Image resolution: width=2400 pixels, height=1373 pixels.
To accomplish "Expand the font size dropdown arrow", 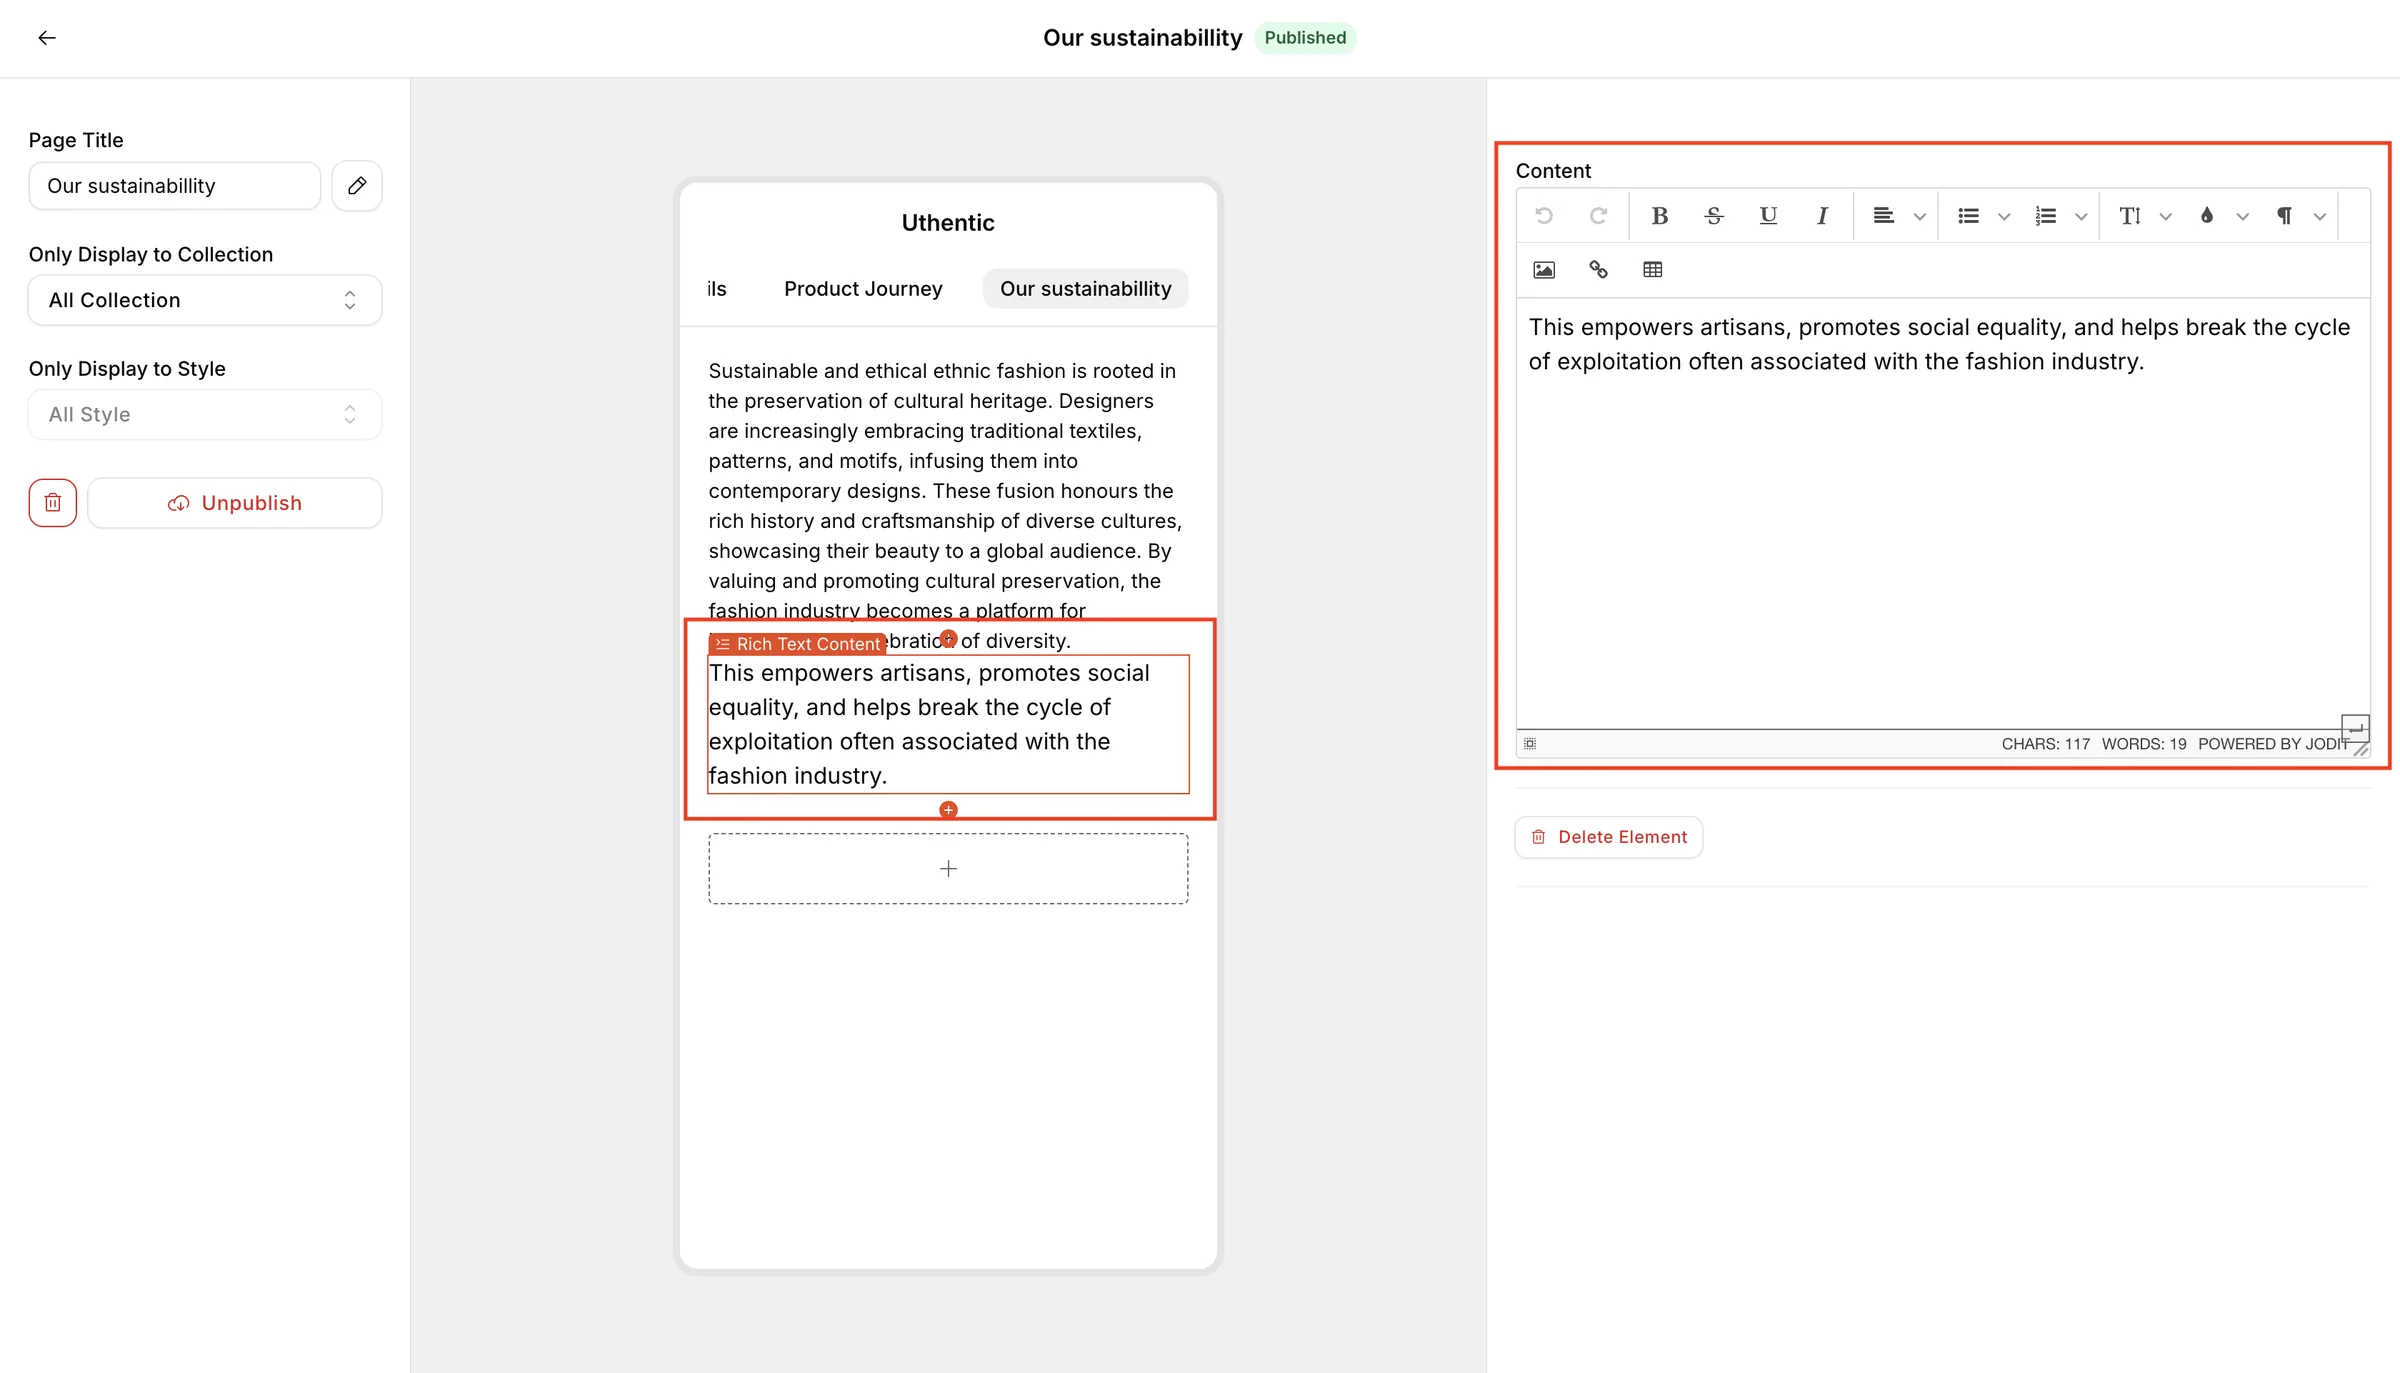I will [2165, 217].
